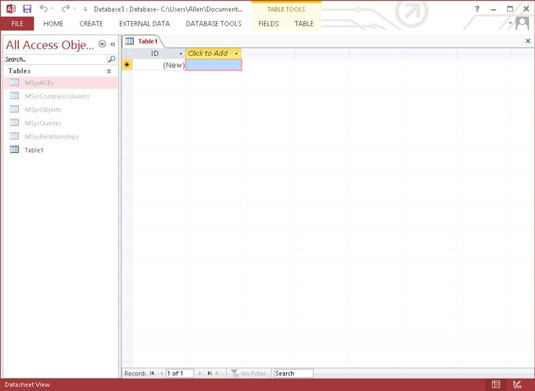535x391 pixels.
Task: Save the database with the floppy disk icon
Action: coord(27,9)
